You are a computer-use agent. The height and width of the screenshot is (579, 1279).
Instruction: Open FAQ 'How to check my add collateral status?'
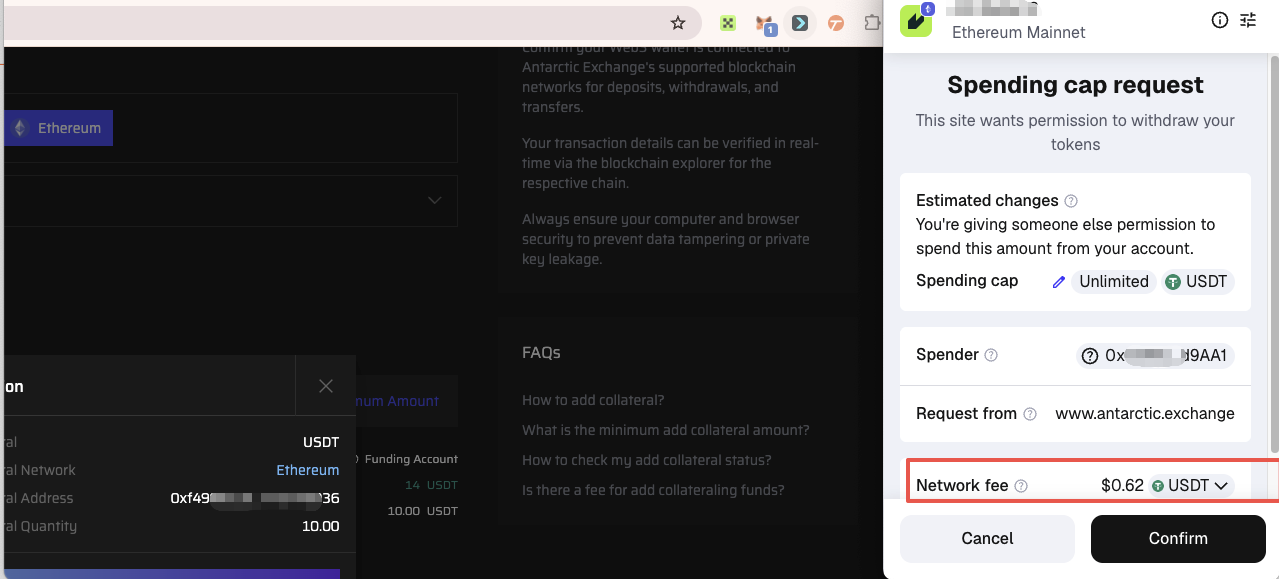[646, 460]
